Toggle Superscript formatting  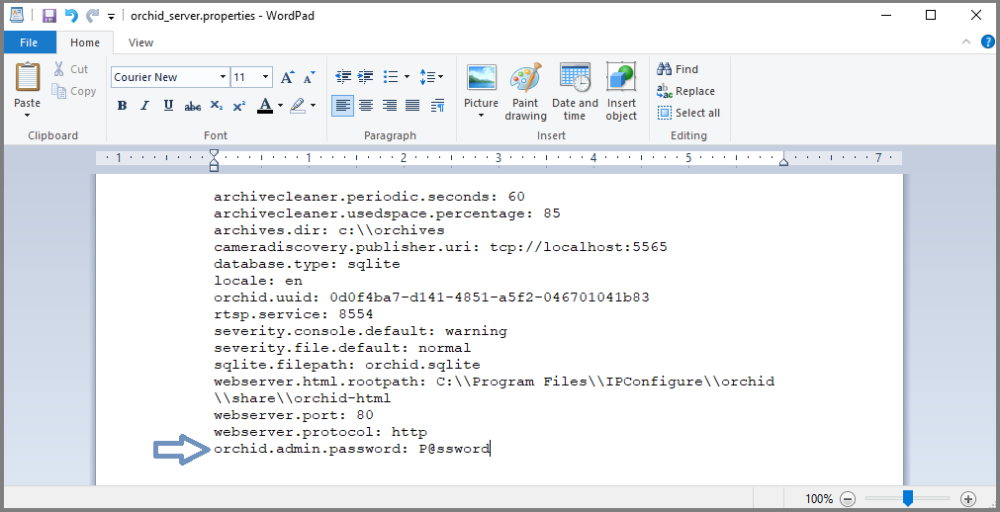[239, 106]
